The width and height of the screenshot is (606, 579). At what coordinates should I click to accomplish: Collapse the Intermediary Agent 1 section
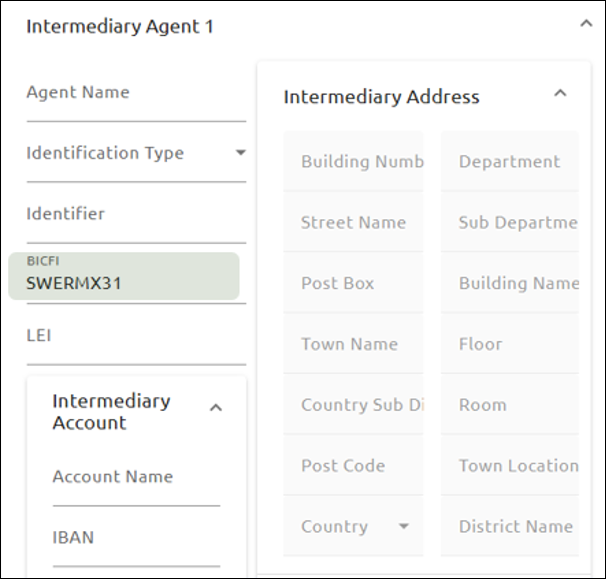[586, 24]
